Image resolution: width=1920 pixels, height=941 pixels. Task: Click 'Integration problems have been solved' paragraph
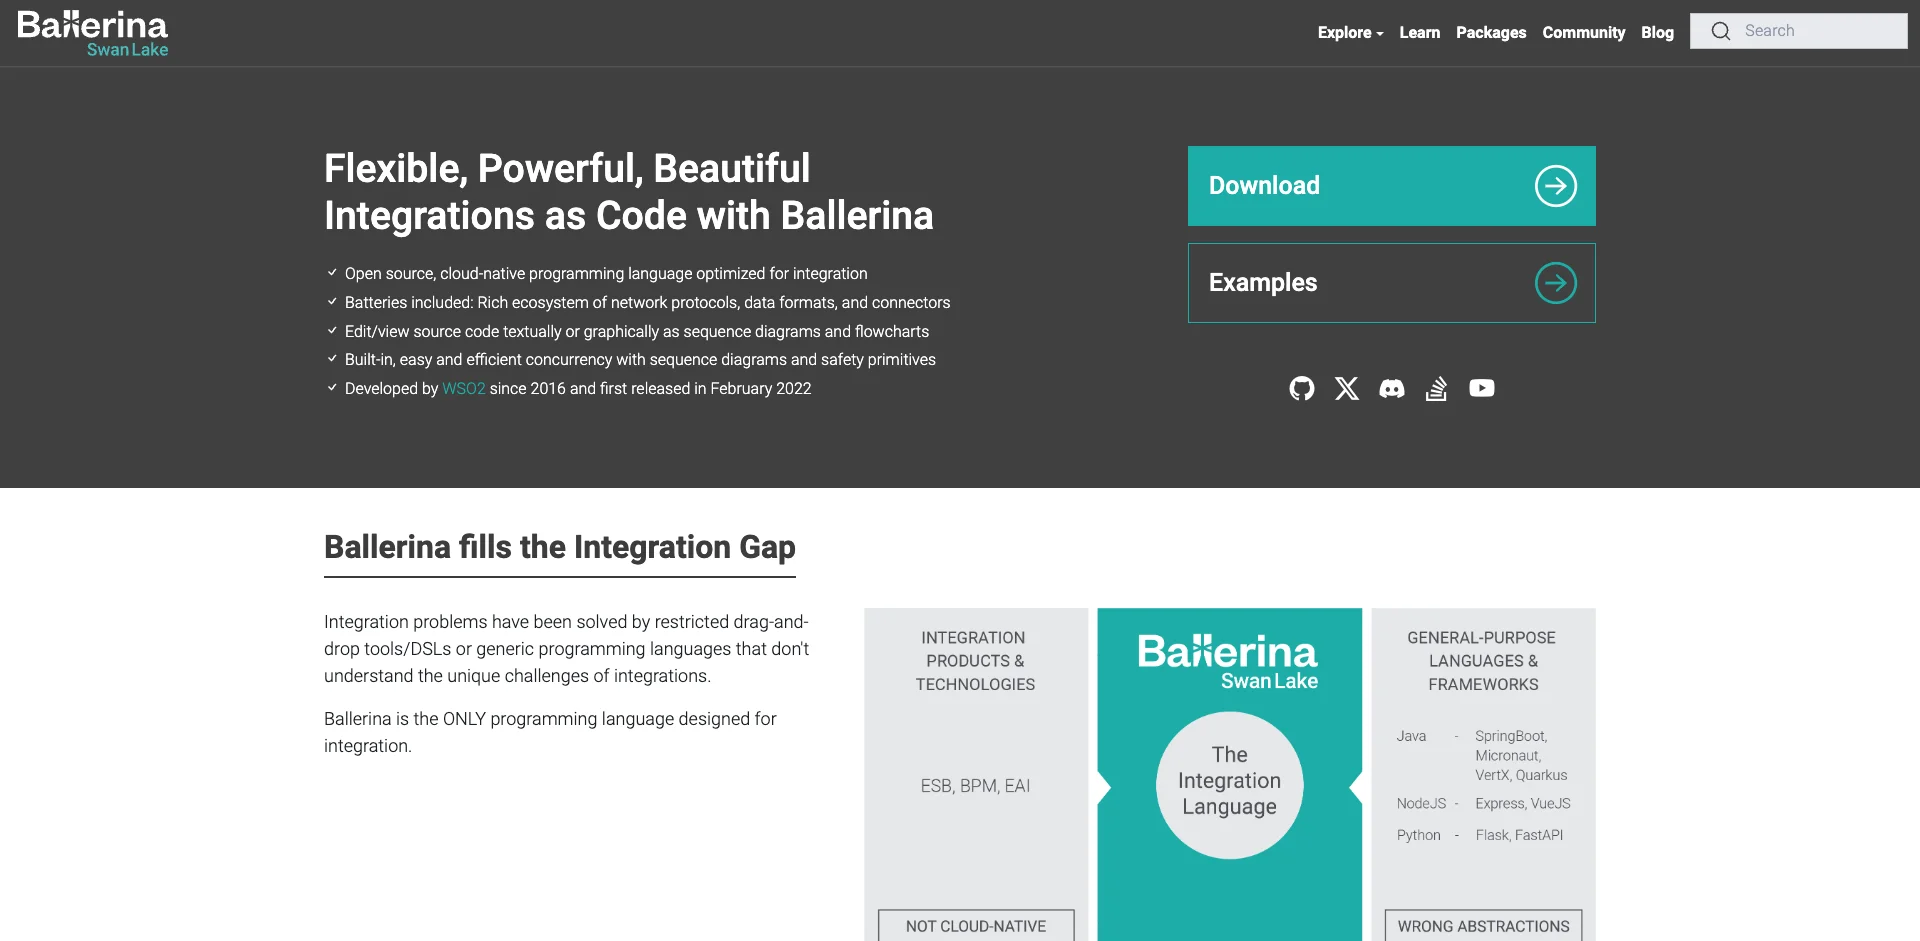tap(567, 648)
